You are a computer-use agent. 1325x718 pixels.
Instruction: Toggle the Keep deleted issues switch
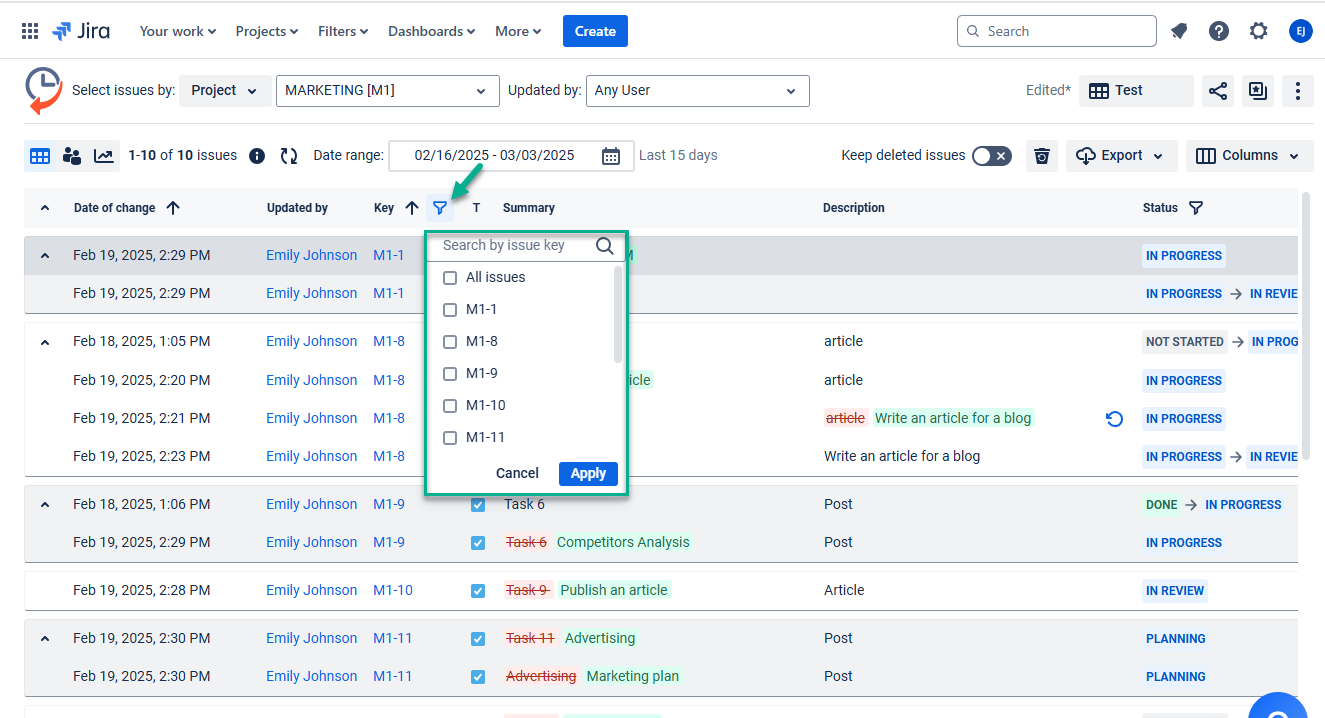[x=991, y=156]
